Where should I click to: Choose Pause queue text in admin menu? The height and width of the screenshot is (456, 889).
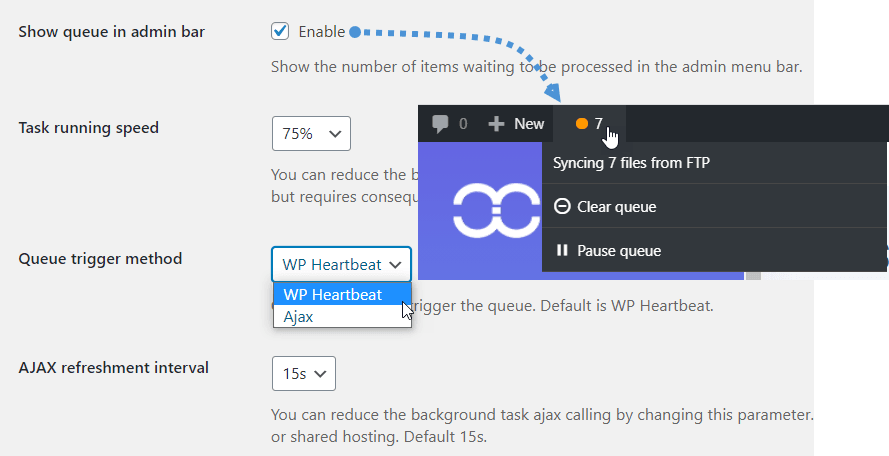click(x=618, y=250)
